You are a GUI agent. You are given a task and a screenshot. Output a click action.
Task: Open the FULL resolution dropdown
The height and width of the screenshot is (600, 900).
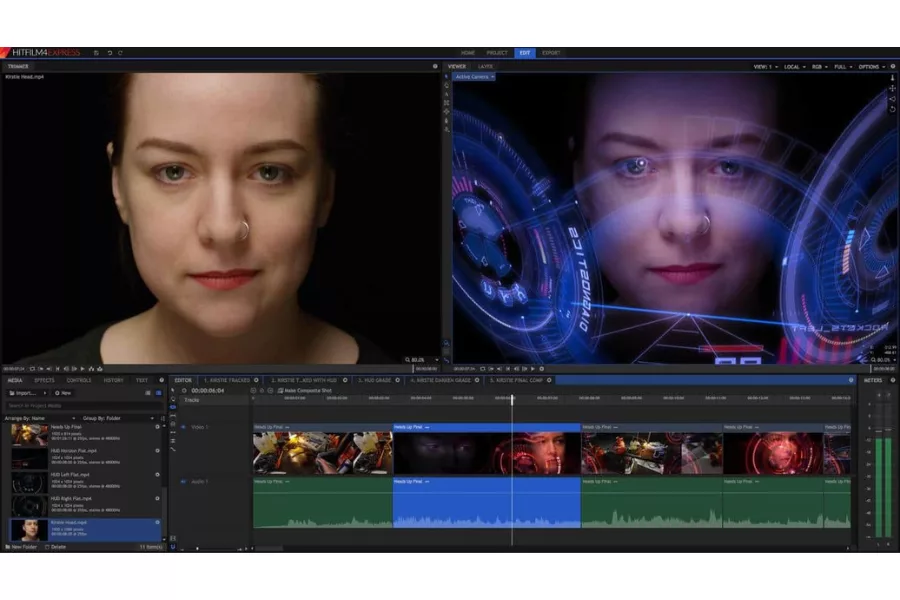[x=843, y=67]
